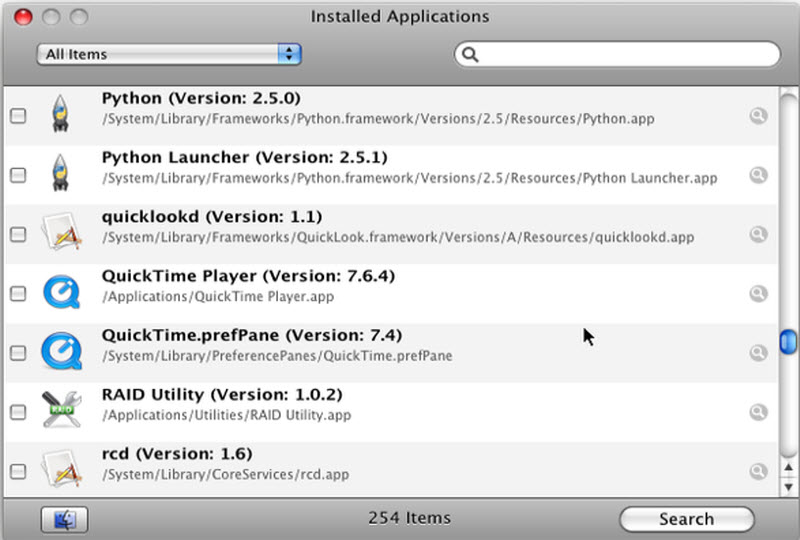
Task: Click the Python Launcher rocket icon
Action: [61, 173]
